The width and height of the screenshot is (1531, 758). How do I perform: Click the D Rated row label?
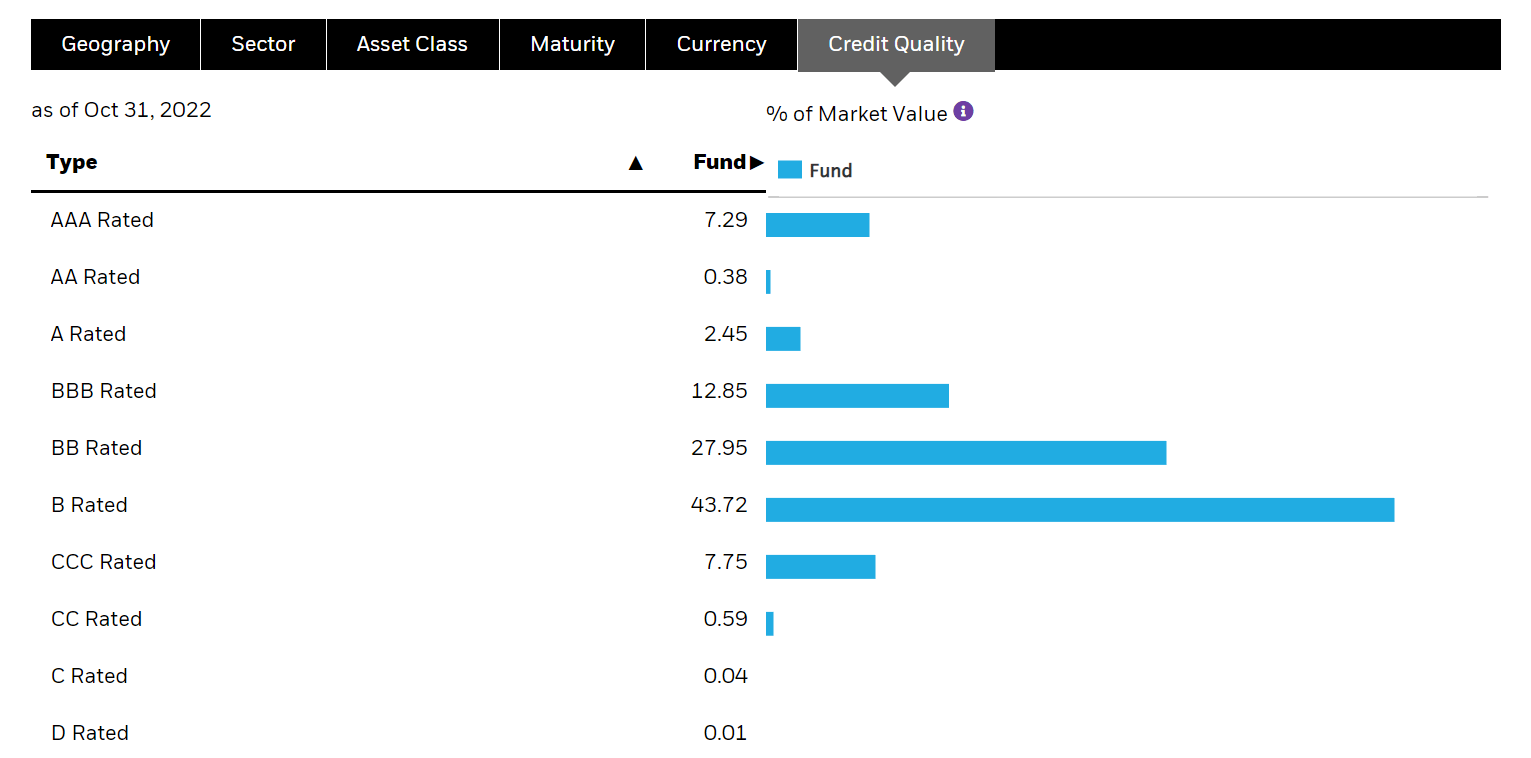coord(90,733)
